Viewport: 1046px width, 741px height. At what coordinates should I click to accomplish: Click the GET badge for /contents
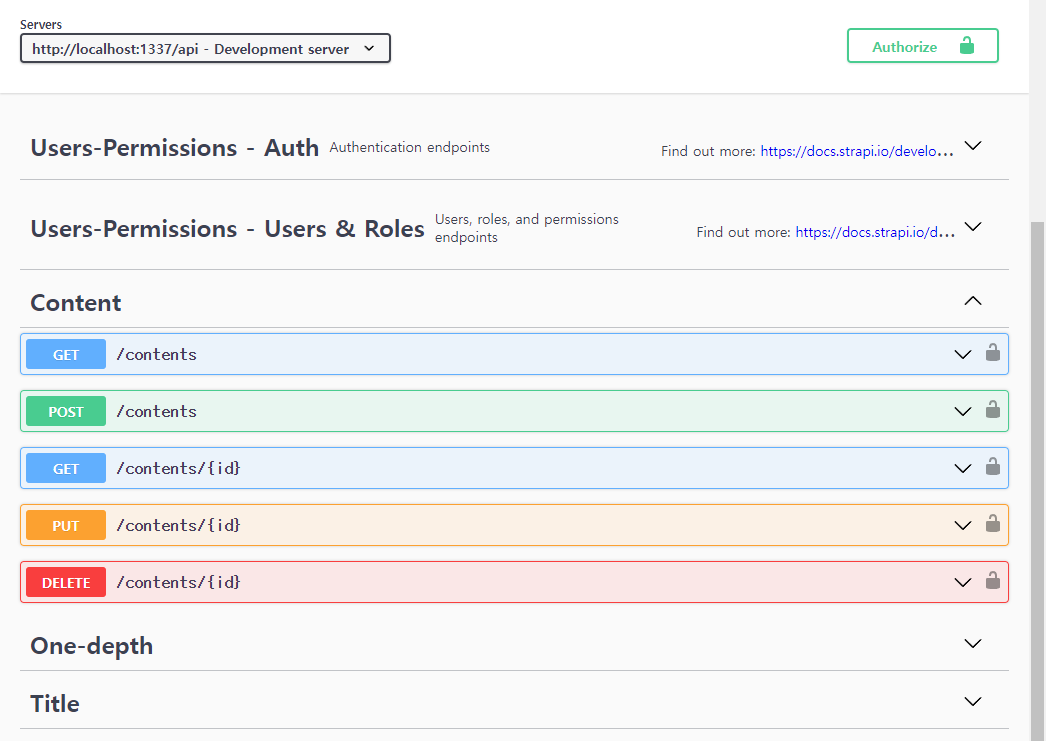point(66,354)
